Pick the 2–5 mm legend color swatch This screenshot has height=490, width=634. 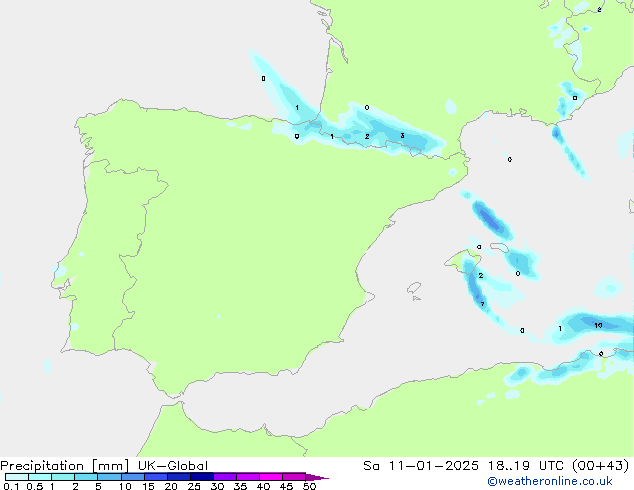pos(86,477)
